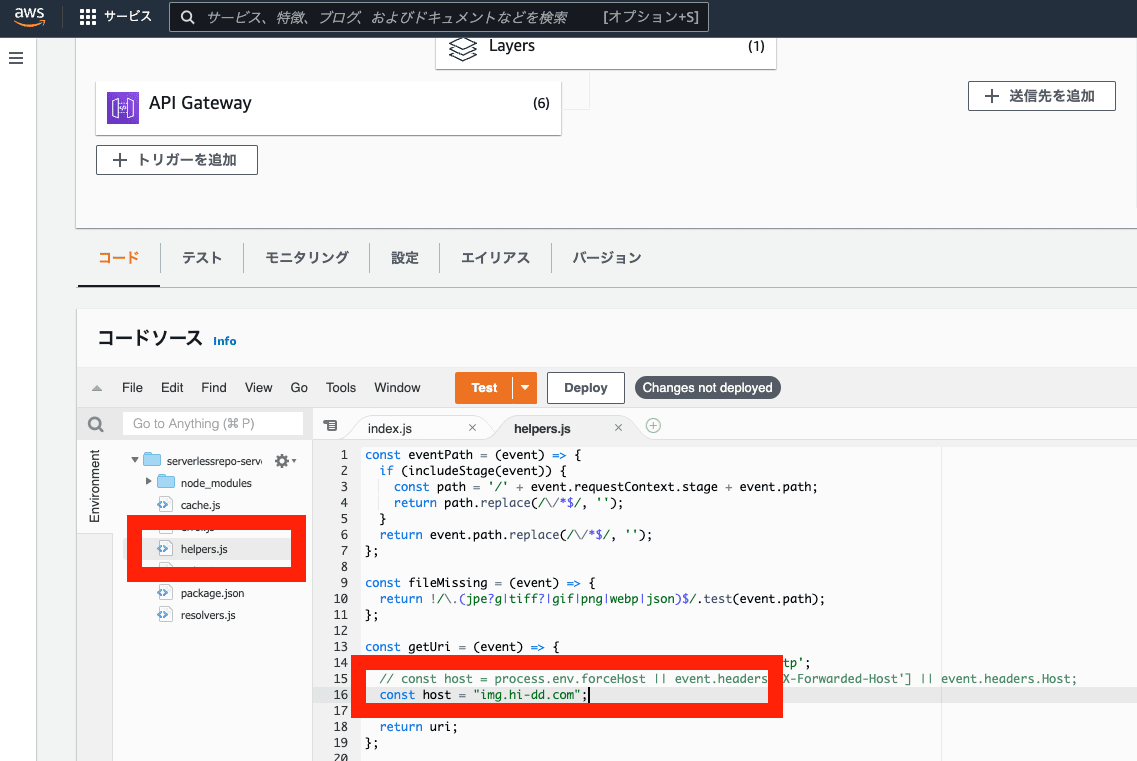Switch to the モニタリング tab
The width and height of the screenshot is (1137, 761).
307,258
